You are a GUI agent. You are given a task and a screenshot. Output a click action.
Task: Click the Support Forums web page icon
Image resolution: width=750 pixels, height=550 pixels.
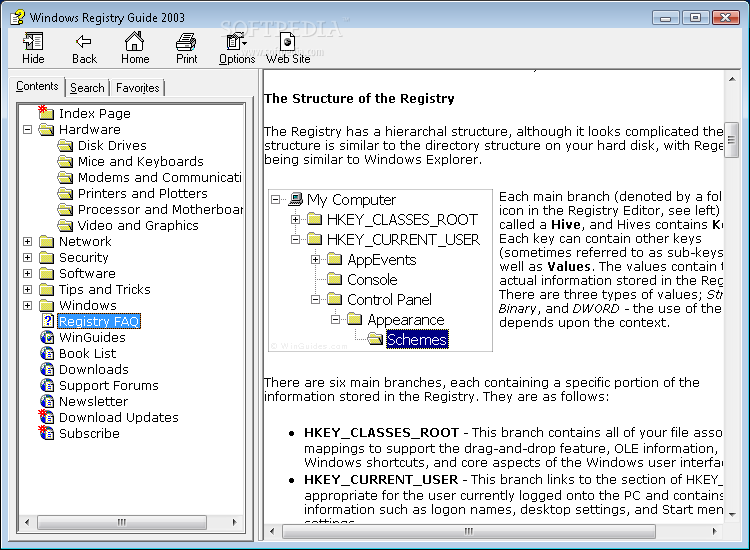(47, 385)
